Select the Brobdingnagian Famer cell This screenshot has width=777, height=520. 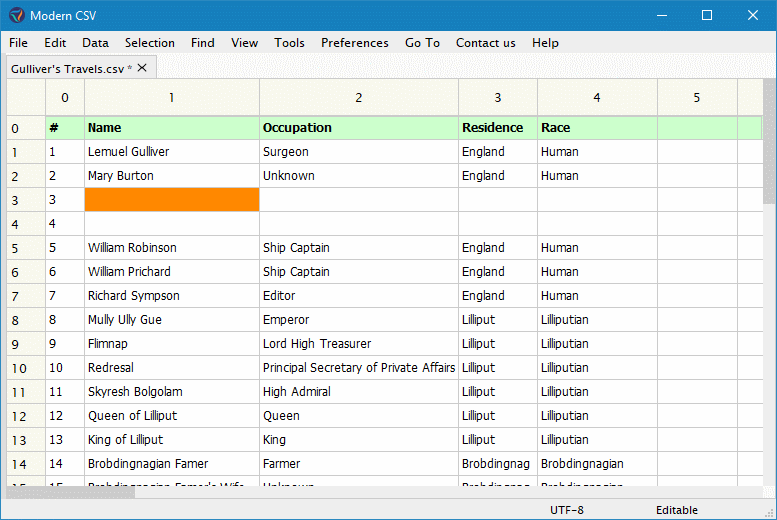point(171,464)
